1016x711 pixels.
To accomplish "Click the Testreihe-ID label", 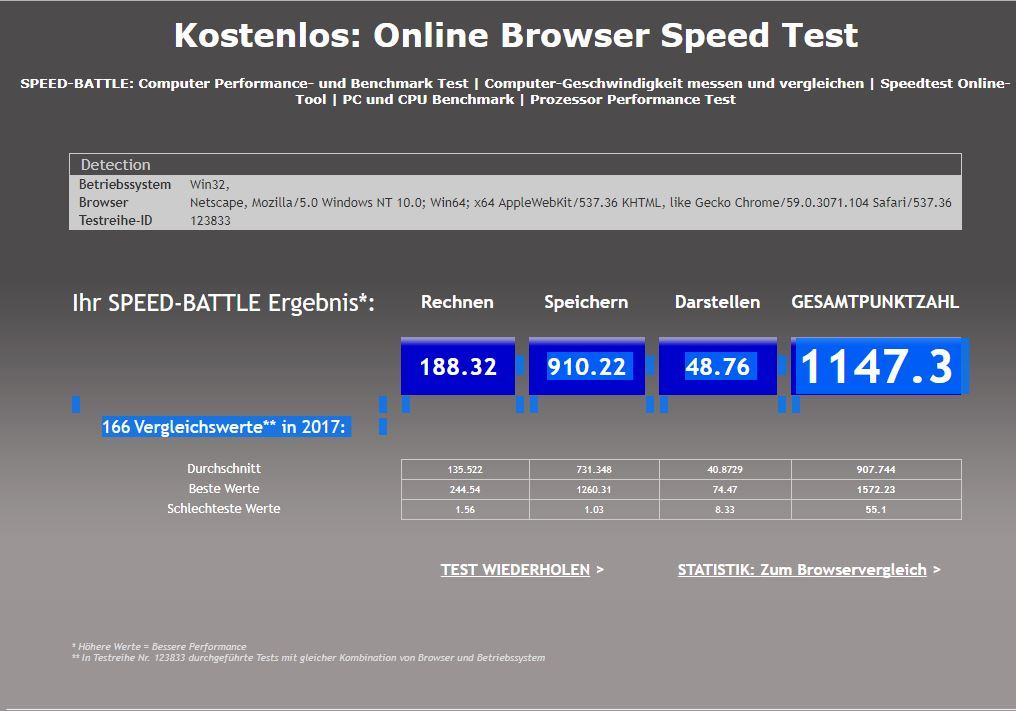I will pyautogui.click(x=115, y=220).
